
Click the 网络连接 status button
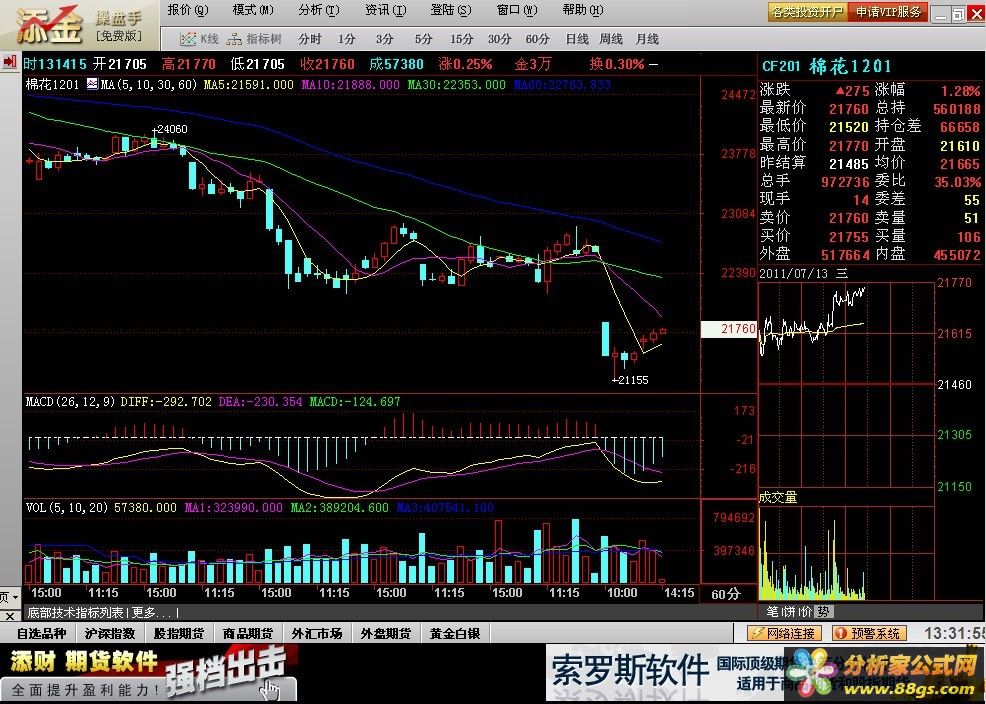pyautogui.click(x=784, y=634)
